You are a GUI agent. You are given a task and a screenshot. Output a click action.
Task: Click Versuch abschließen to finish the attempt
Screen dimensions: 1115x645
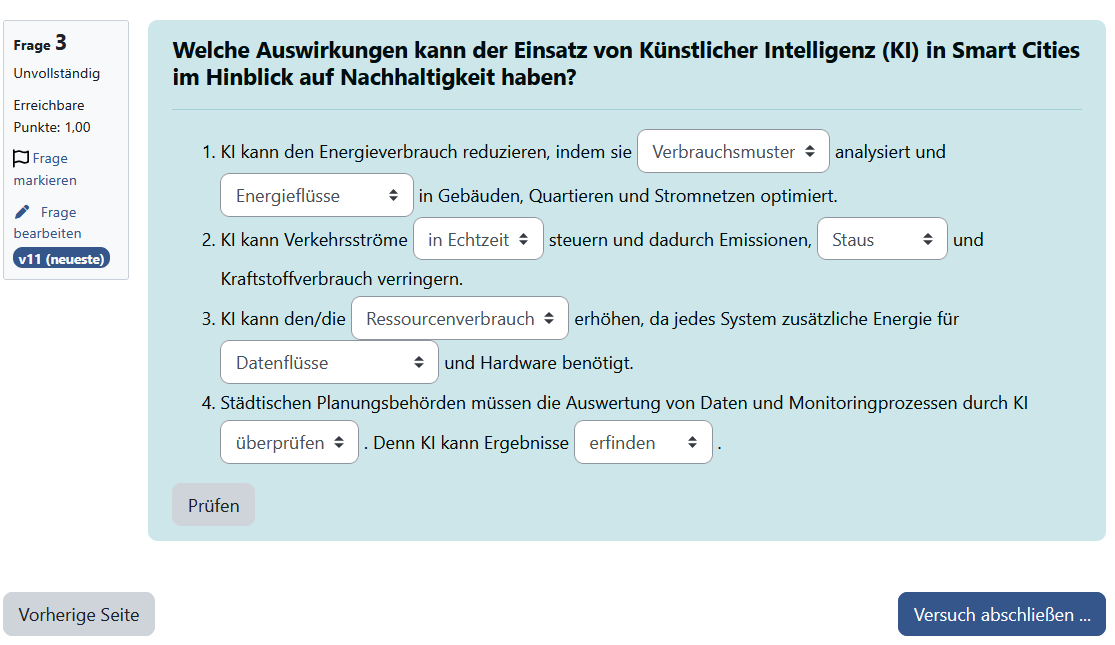1001,615
